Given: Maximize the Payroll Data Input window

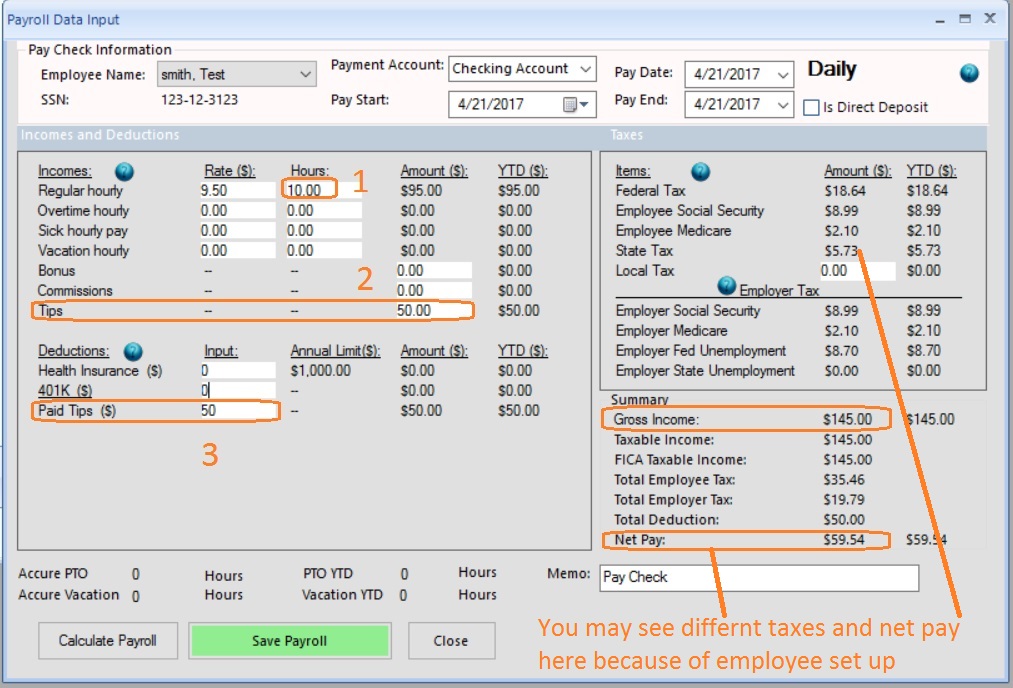Looking at the screenshot, I should coord(964,19).
